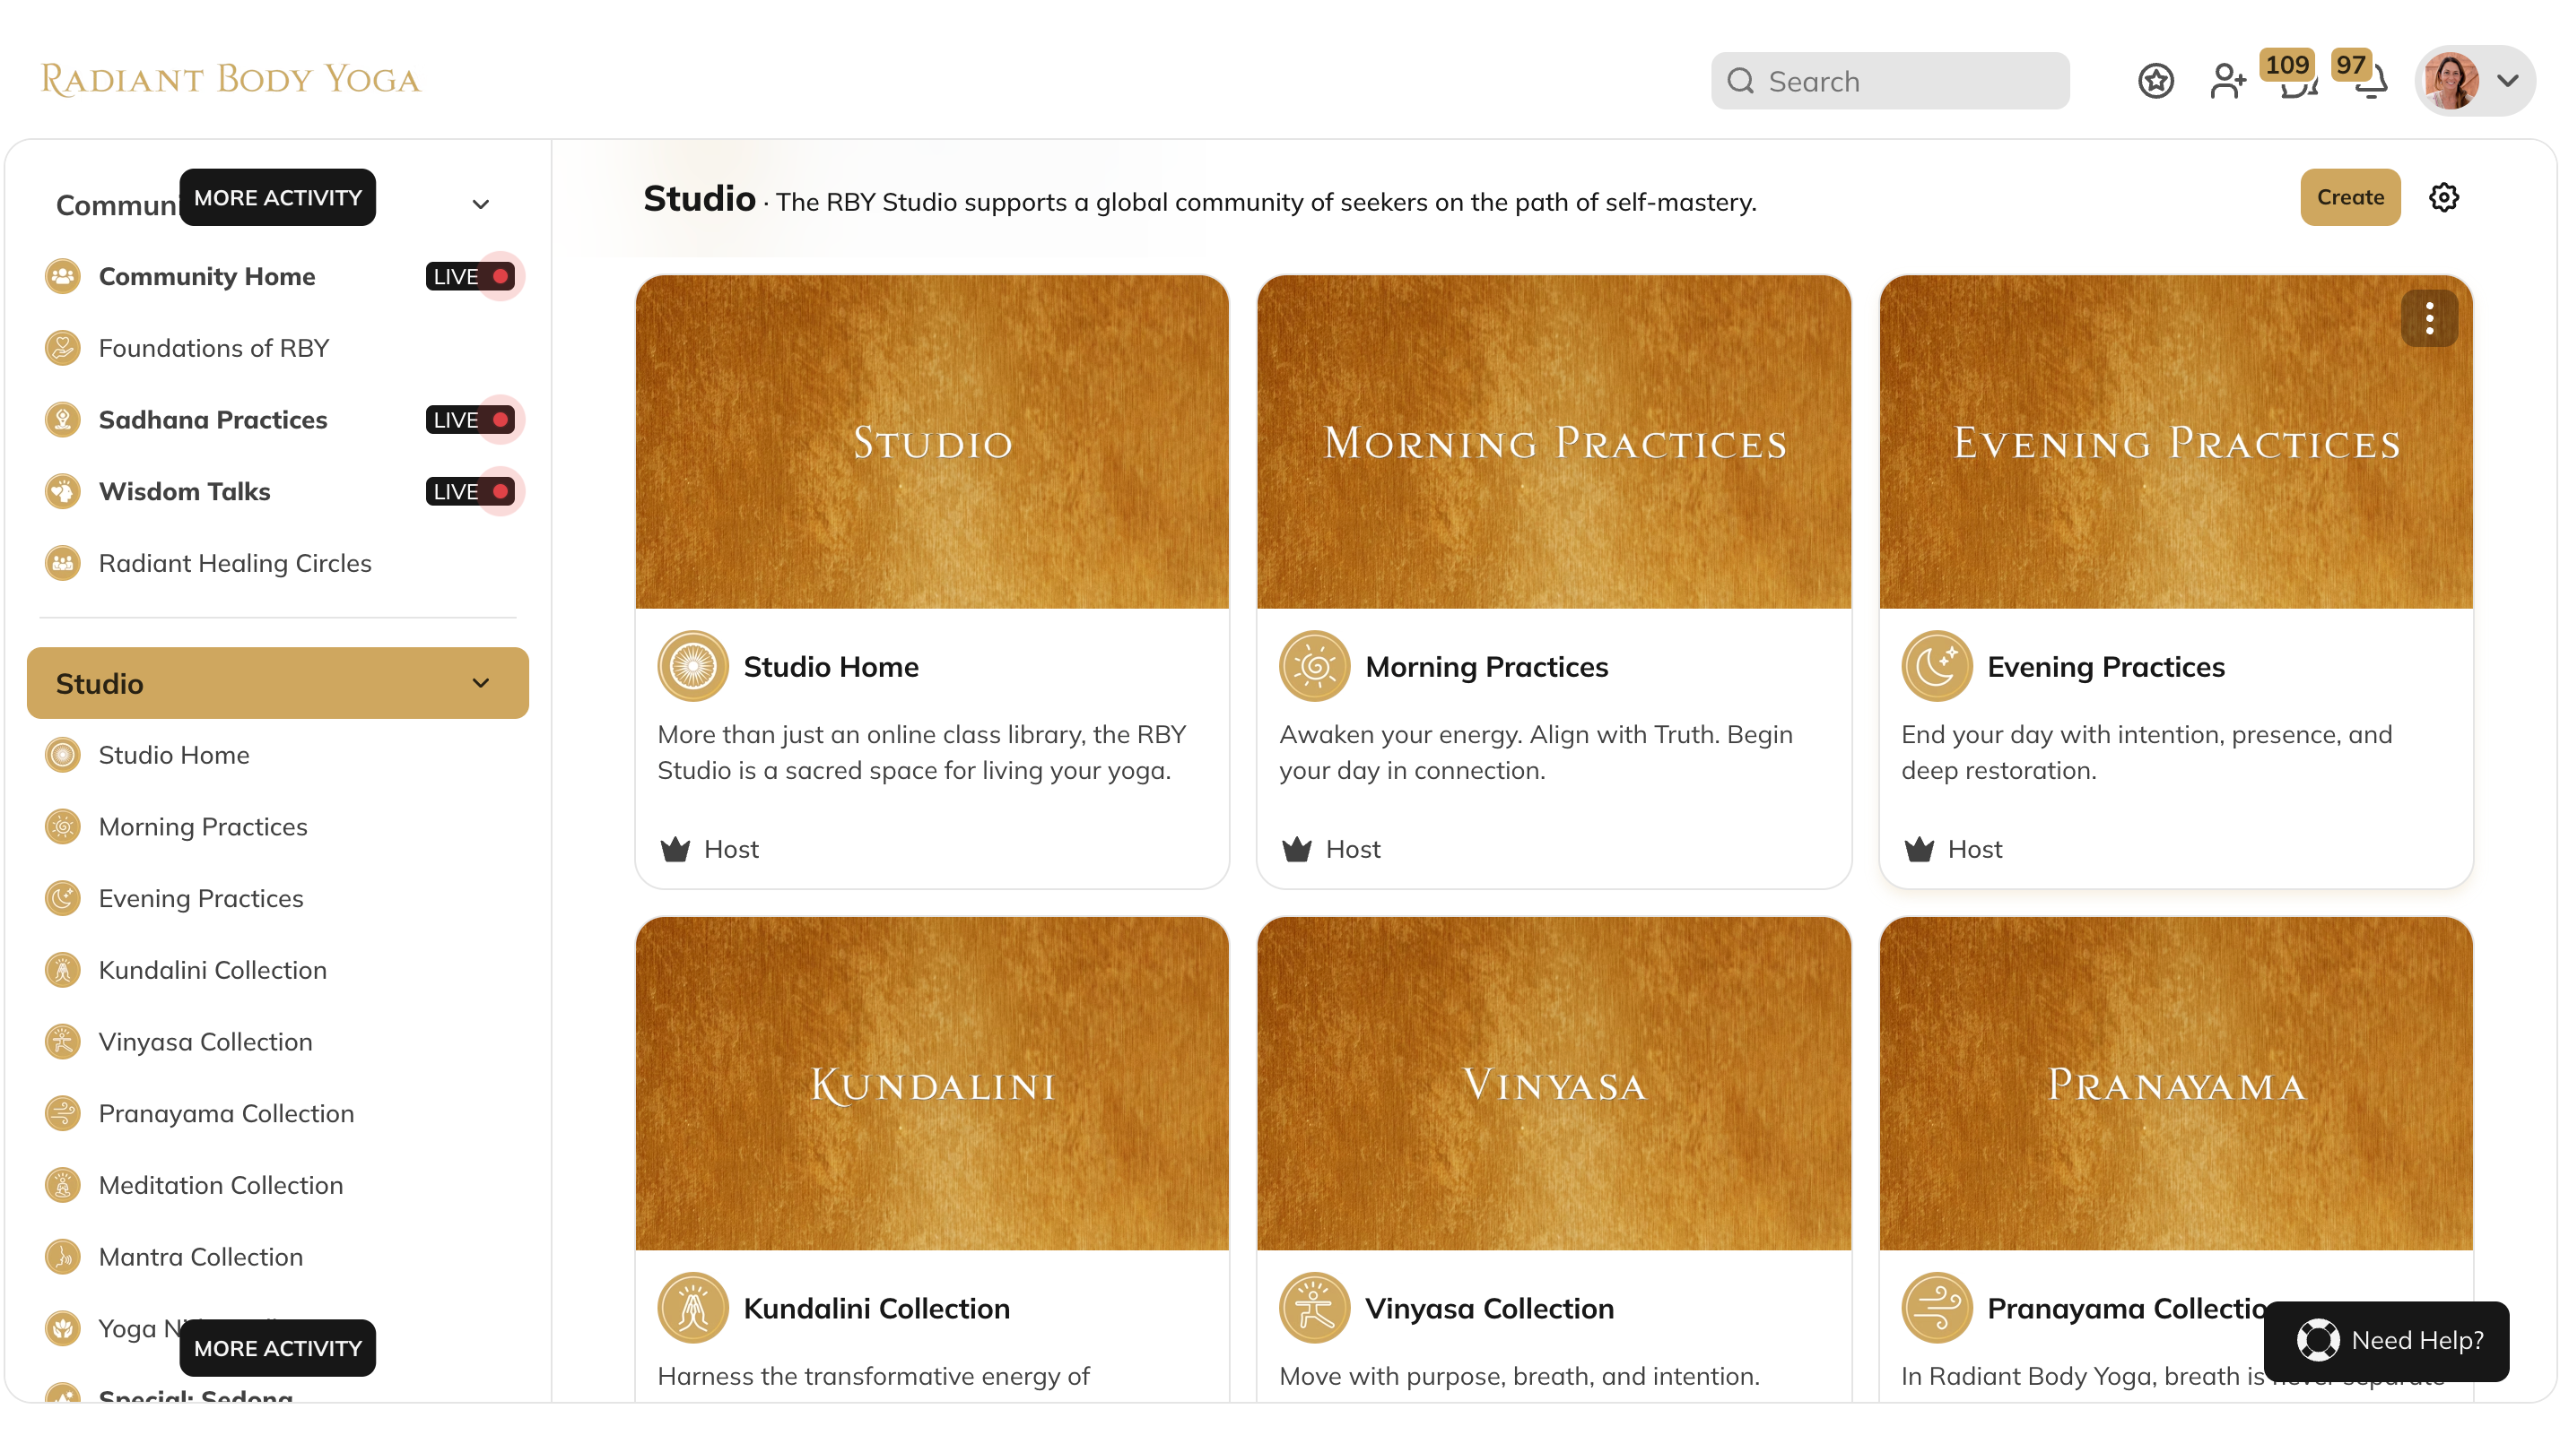Click Vinyasa Collection sidebar icon
The height and width of the screenshot is (1440, 2560).
[x=63, y=1042]
